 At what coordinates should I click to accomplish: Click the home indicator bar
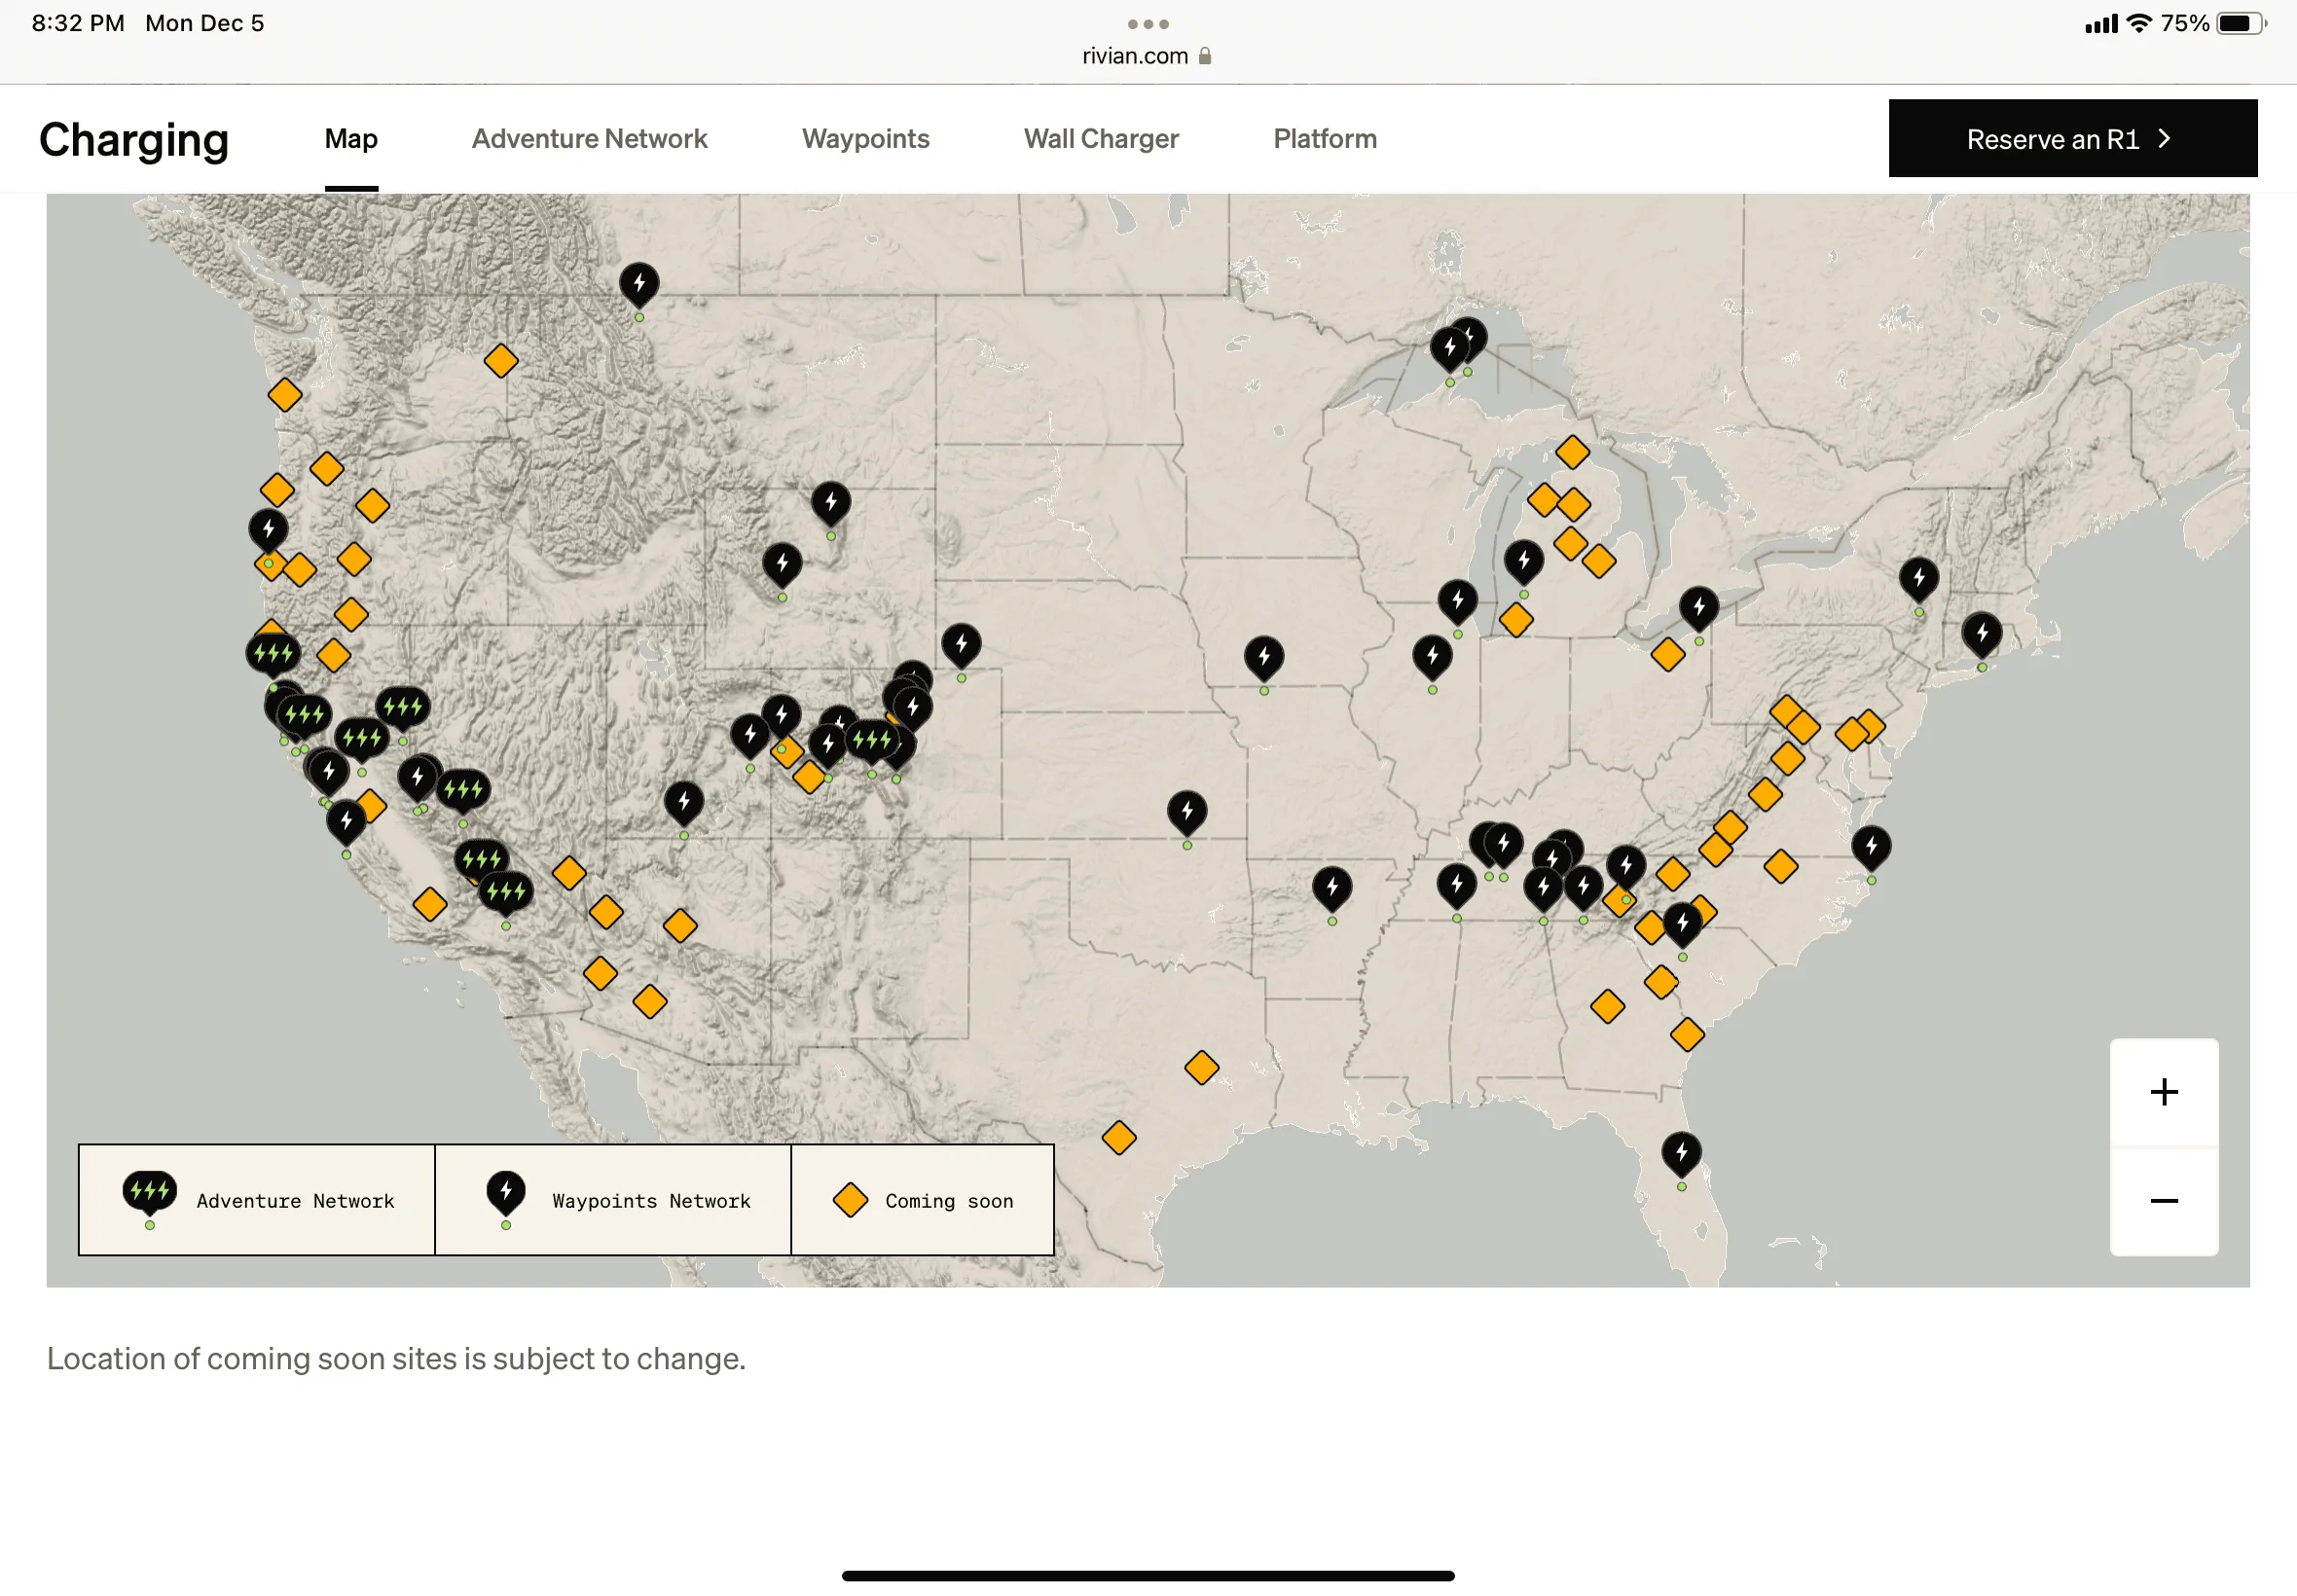click(1148, 1576)
